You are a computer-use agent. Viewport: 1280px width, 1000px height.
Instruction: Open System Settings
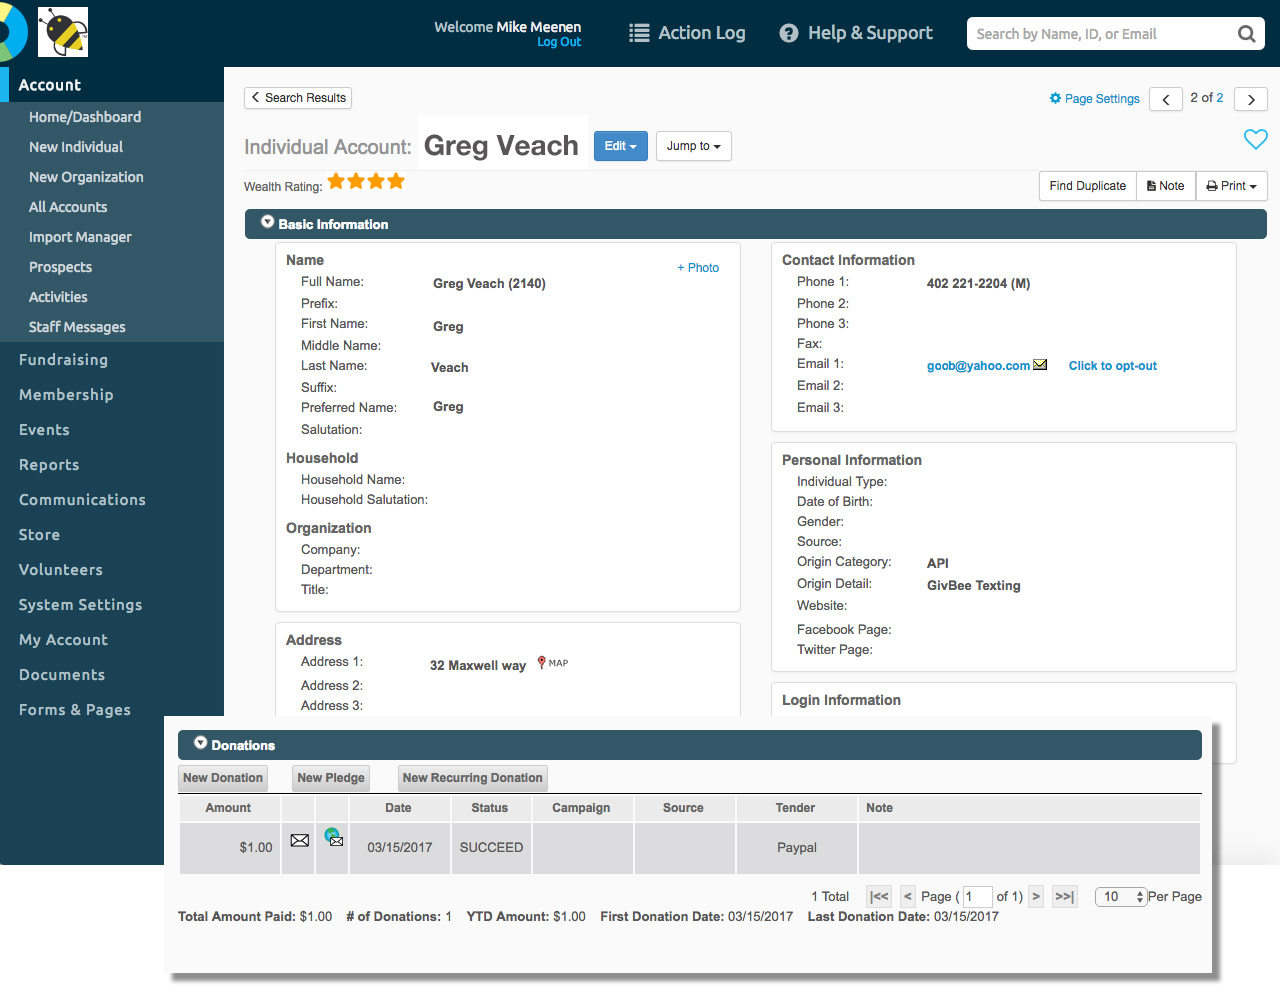[81, 605]
